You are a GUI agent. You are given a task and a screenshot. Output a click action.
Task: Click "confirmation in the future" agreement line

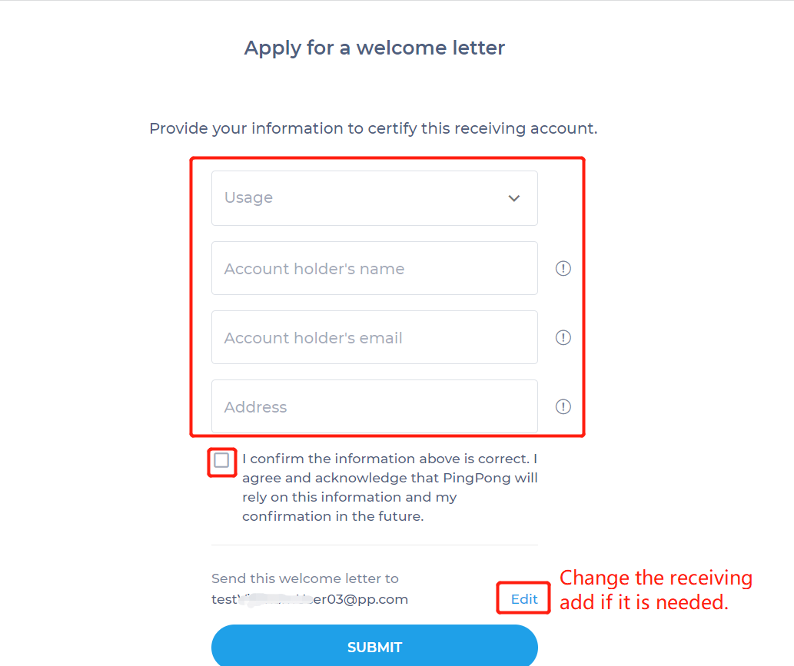(333, 517)
